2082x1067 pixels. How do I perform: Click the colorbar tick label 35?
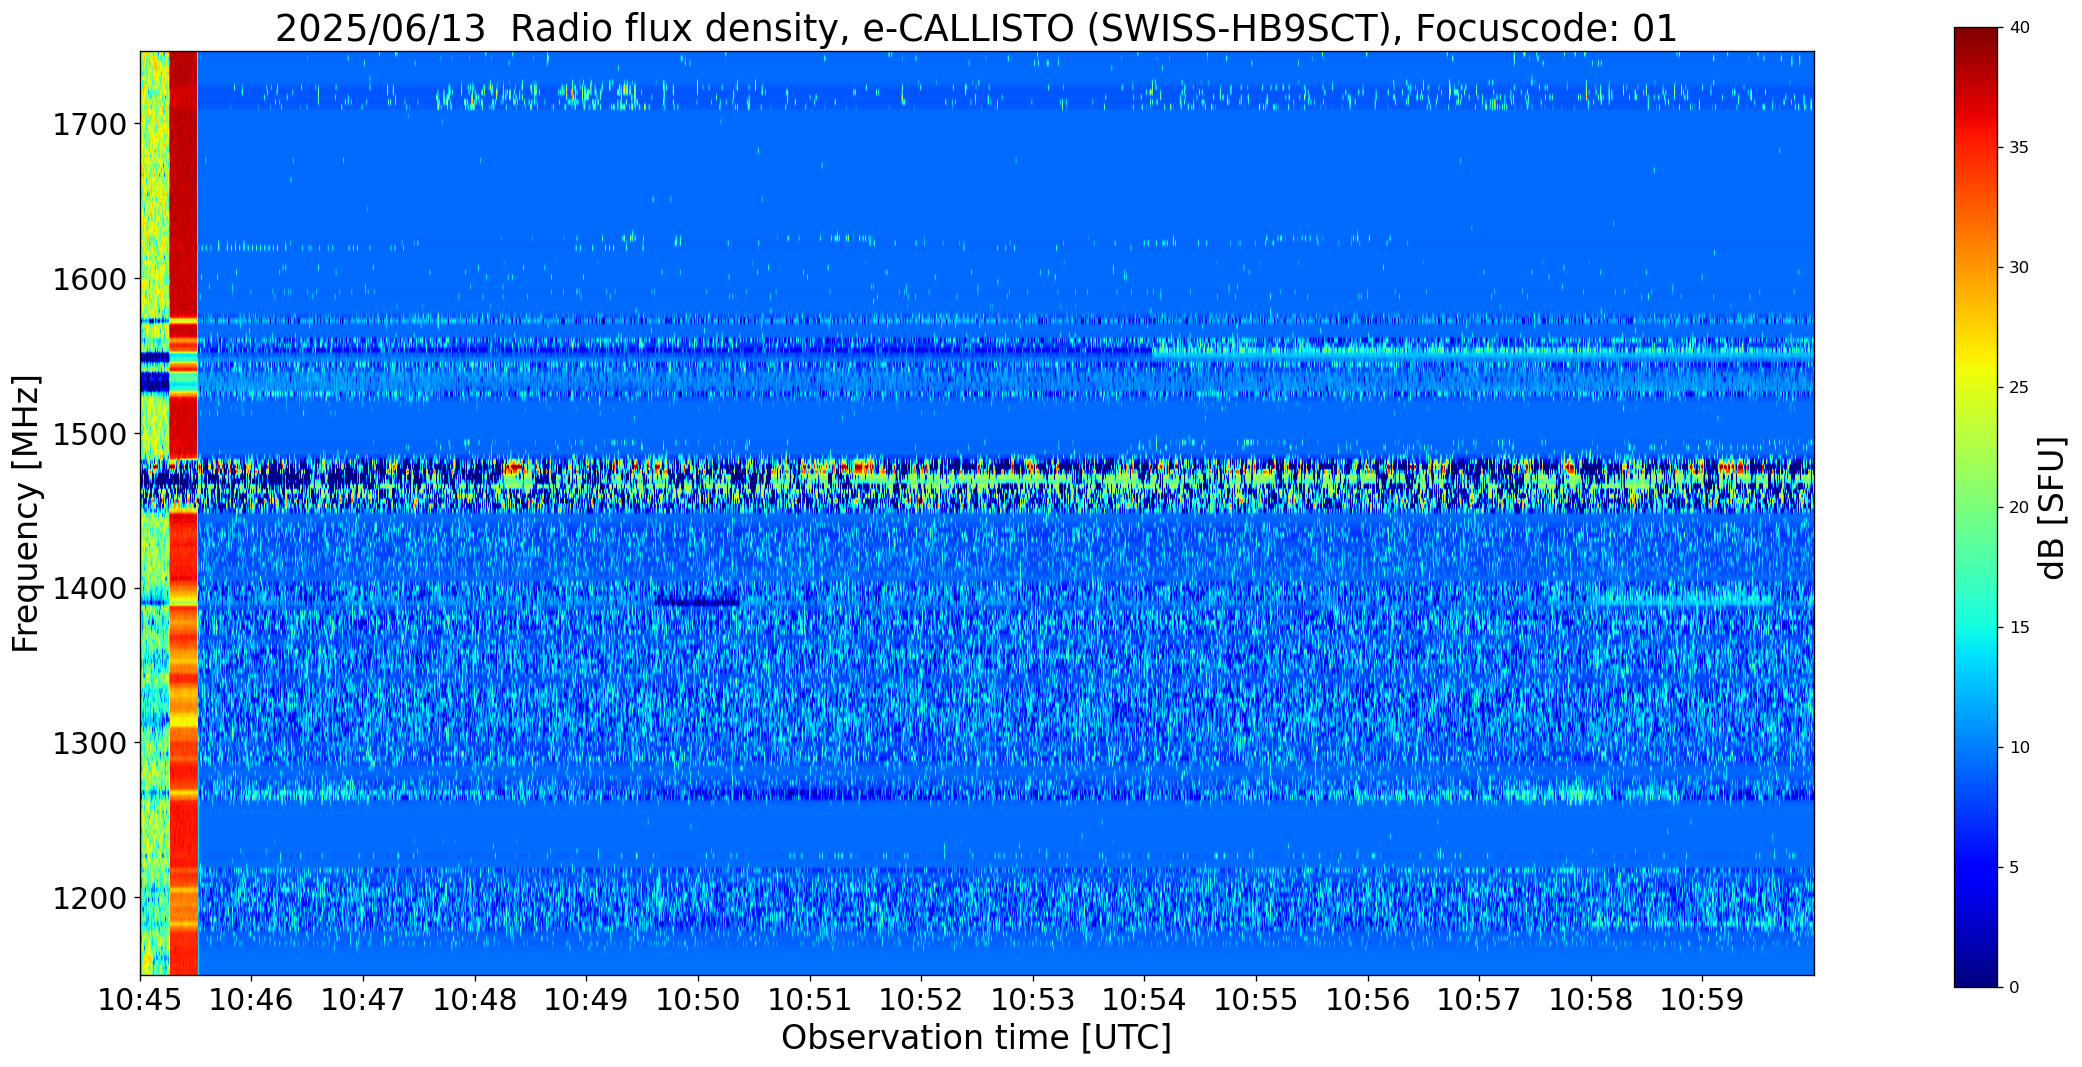click(x=2019, y=148)
